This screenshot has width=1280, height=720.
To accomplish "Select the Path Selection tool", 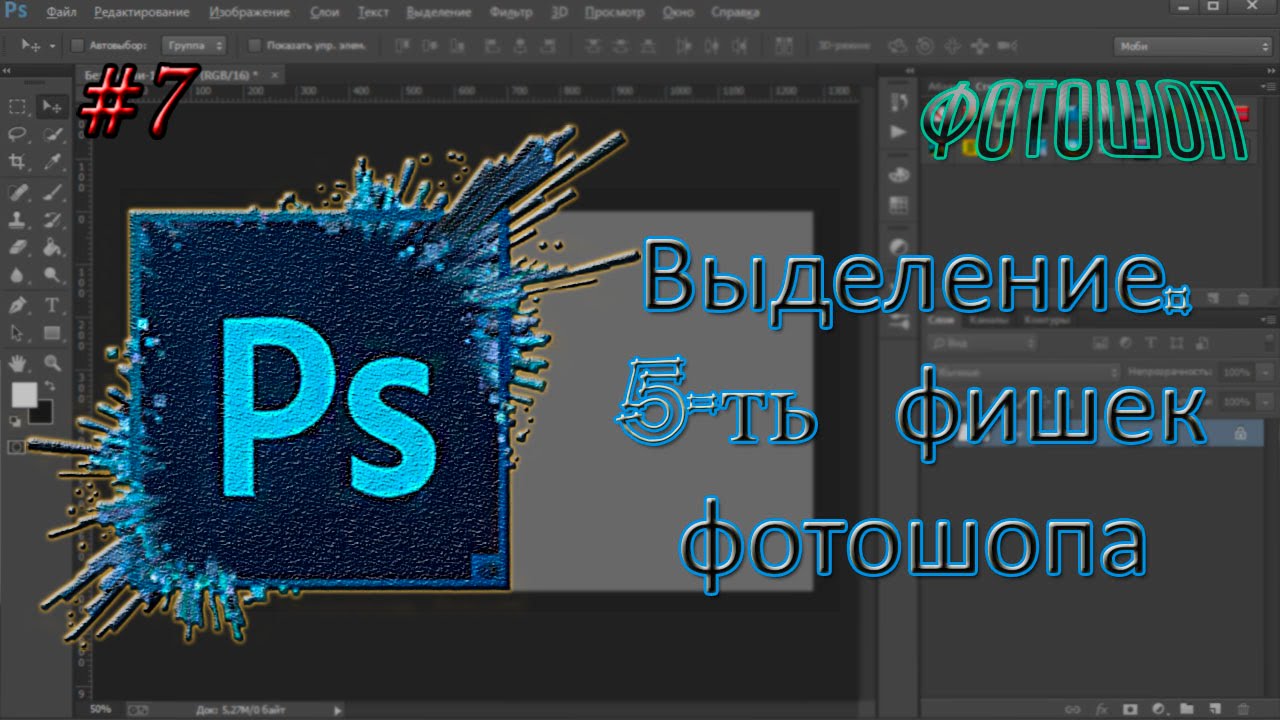I will (x=18, y=333).
